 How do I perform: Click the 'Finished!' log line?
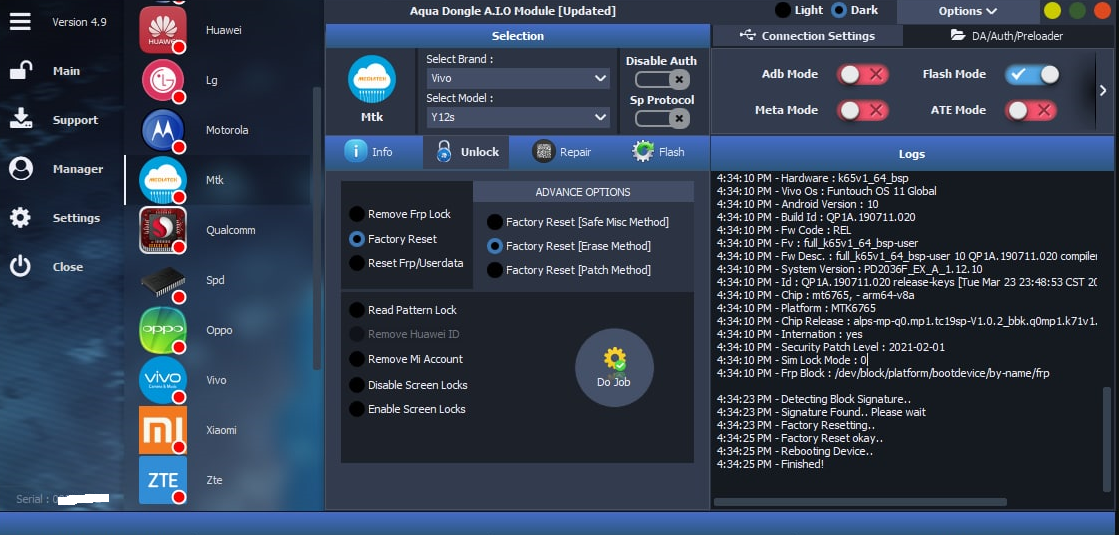point(770,464)
